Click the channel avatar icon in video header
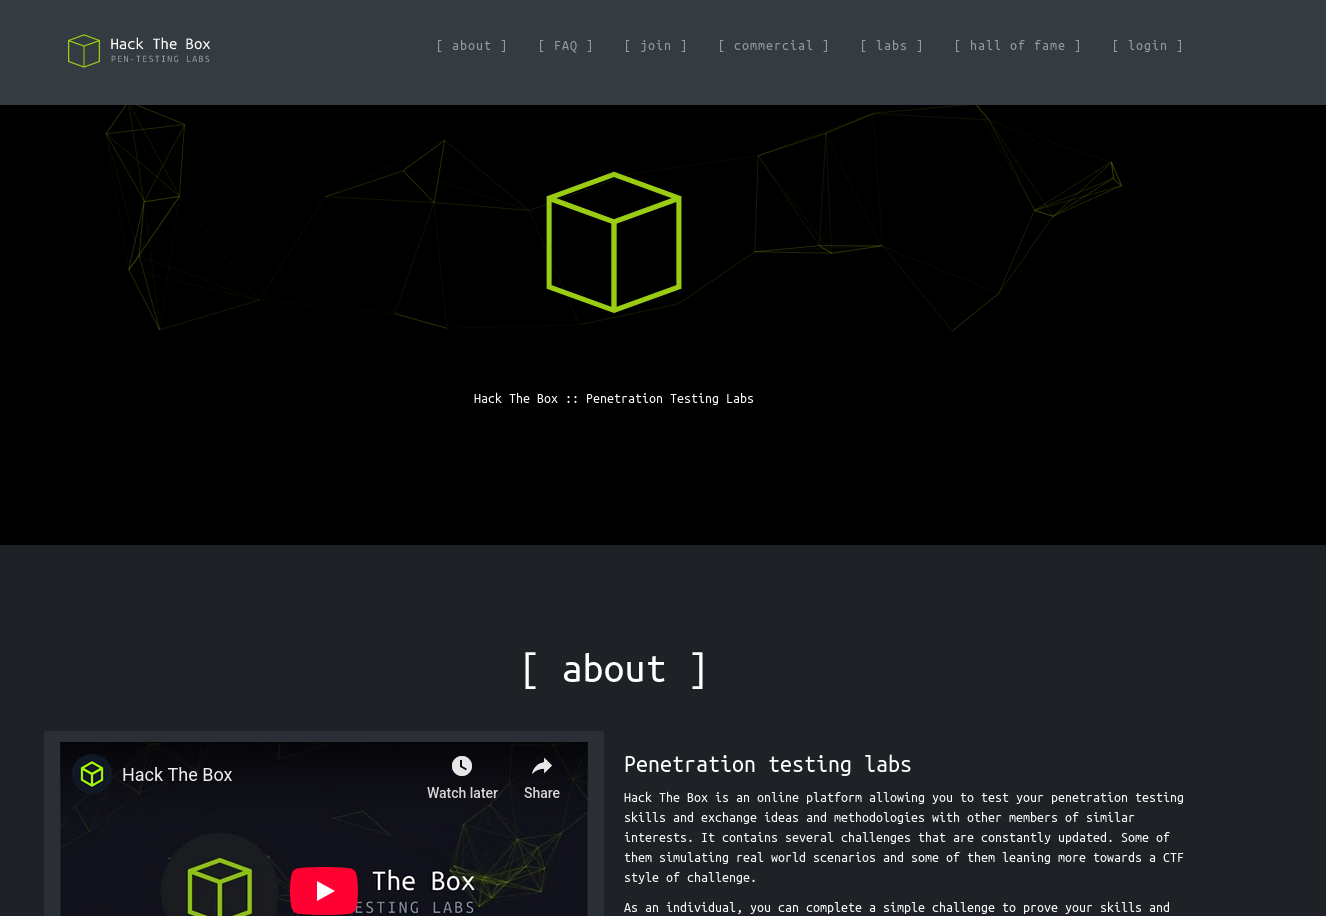The image size is (1326, 916). (92, 774)
